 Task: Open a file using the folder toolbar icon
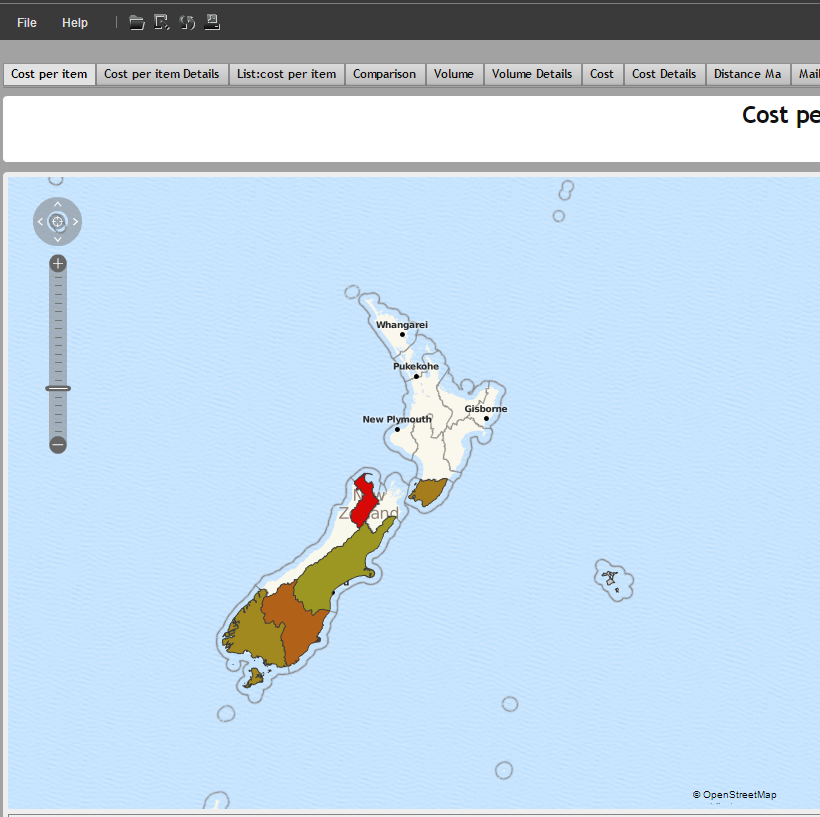(136, 22)
